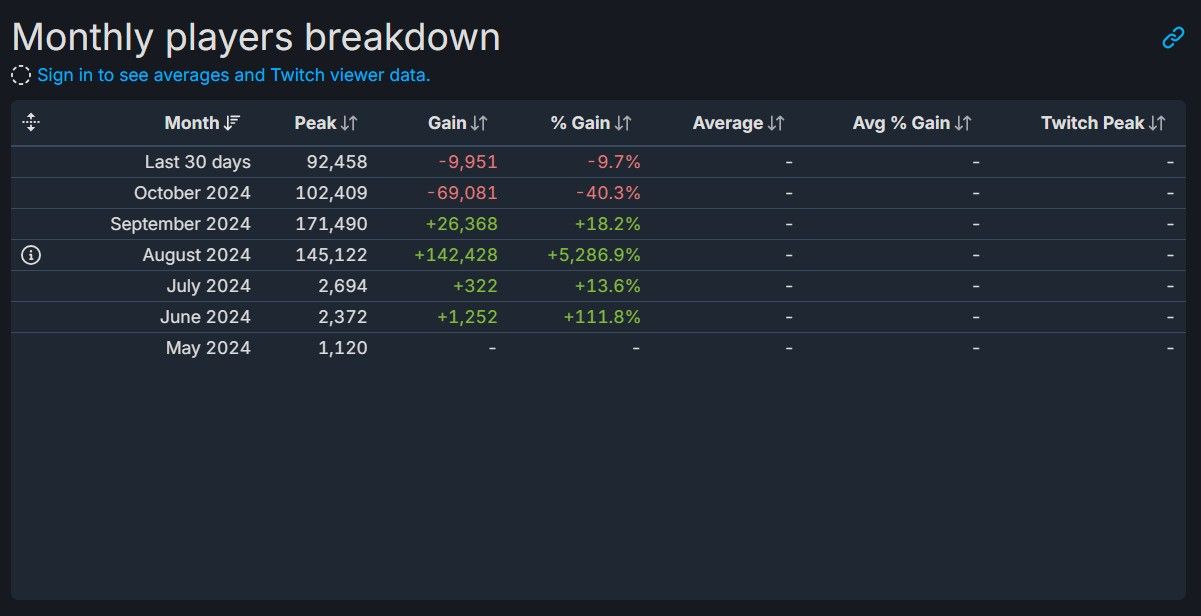This screenshot has width=1201, height=616.
Task: Open the info icon beside August 2024
Action: 31,255
